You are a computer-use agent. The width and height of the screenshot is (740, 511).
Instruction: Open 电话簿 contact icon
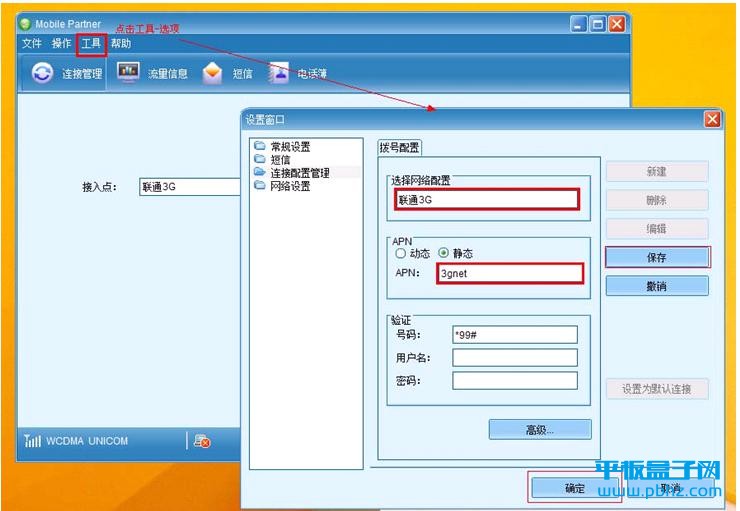coord(279,73)
